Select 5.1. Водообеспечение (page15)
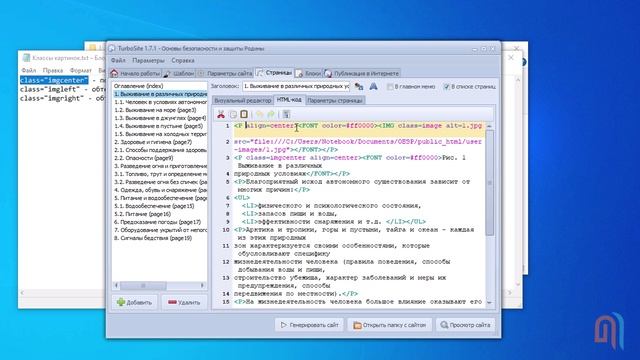640x360 pixels. tap(160, 206)
